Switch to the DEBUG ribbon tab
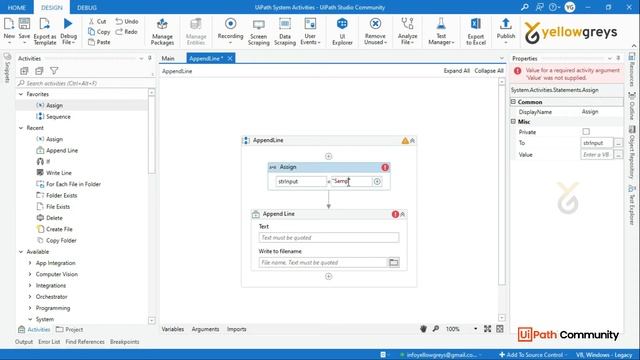Screen dimensions: 640x360 tap(87, 7)
